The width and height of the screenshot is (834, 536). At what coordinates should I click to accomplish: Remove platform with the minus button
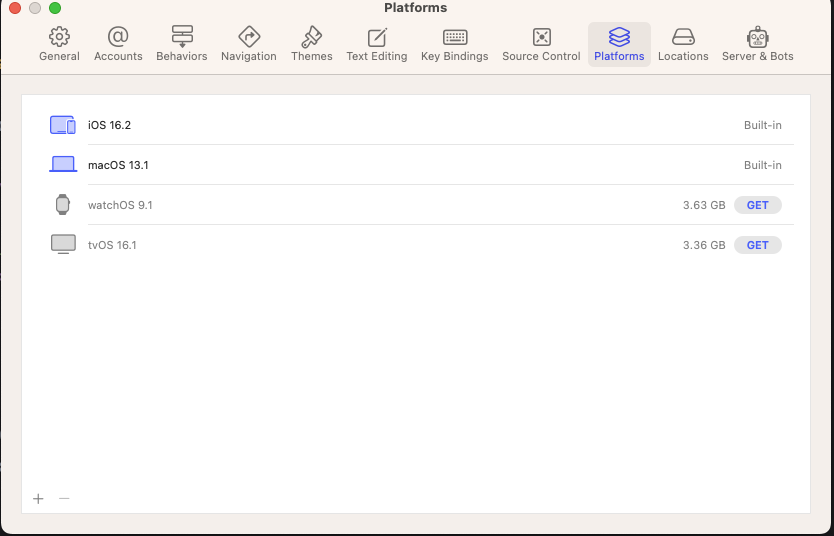click(64, 498)
